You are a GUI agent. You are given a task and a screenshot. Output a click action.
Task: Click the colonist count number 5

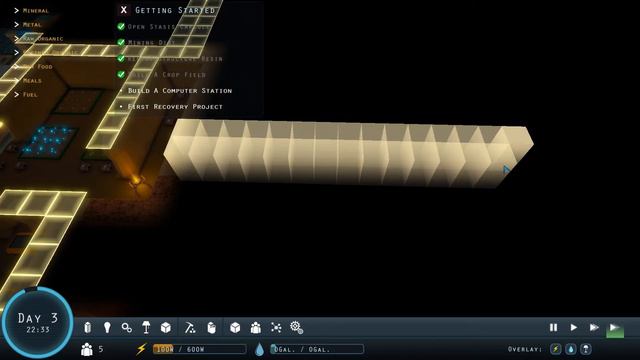coord(101,349)
